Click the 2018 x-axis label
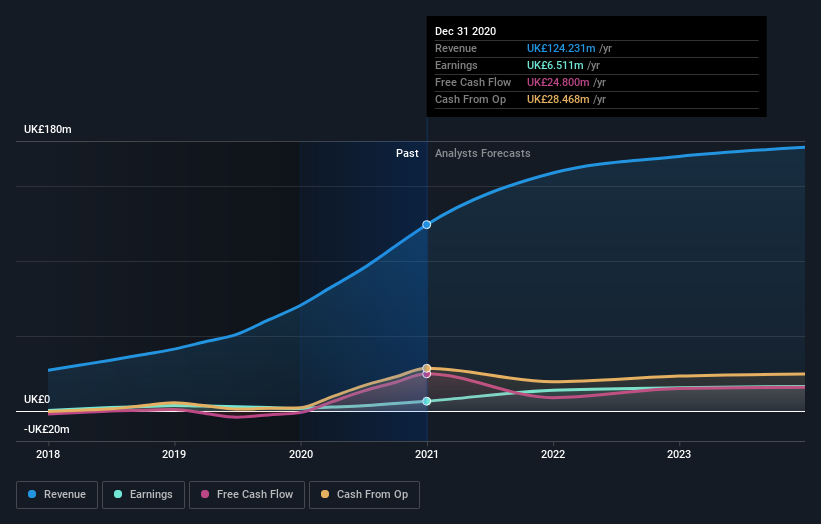This screenshot has width=821, height=524. (x=48, y=454)
